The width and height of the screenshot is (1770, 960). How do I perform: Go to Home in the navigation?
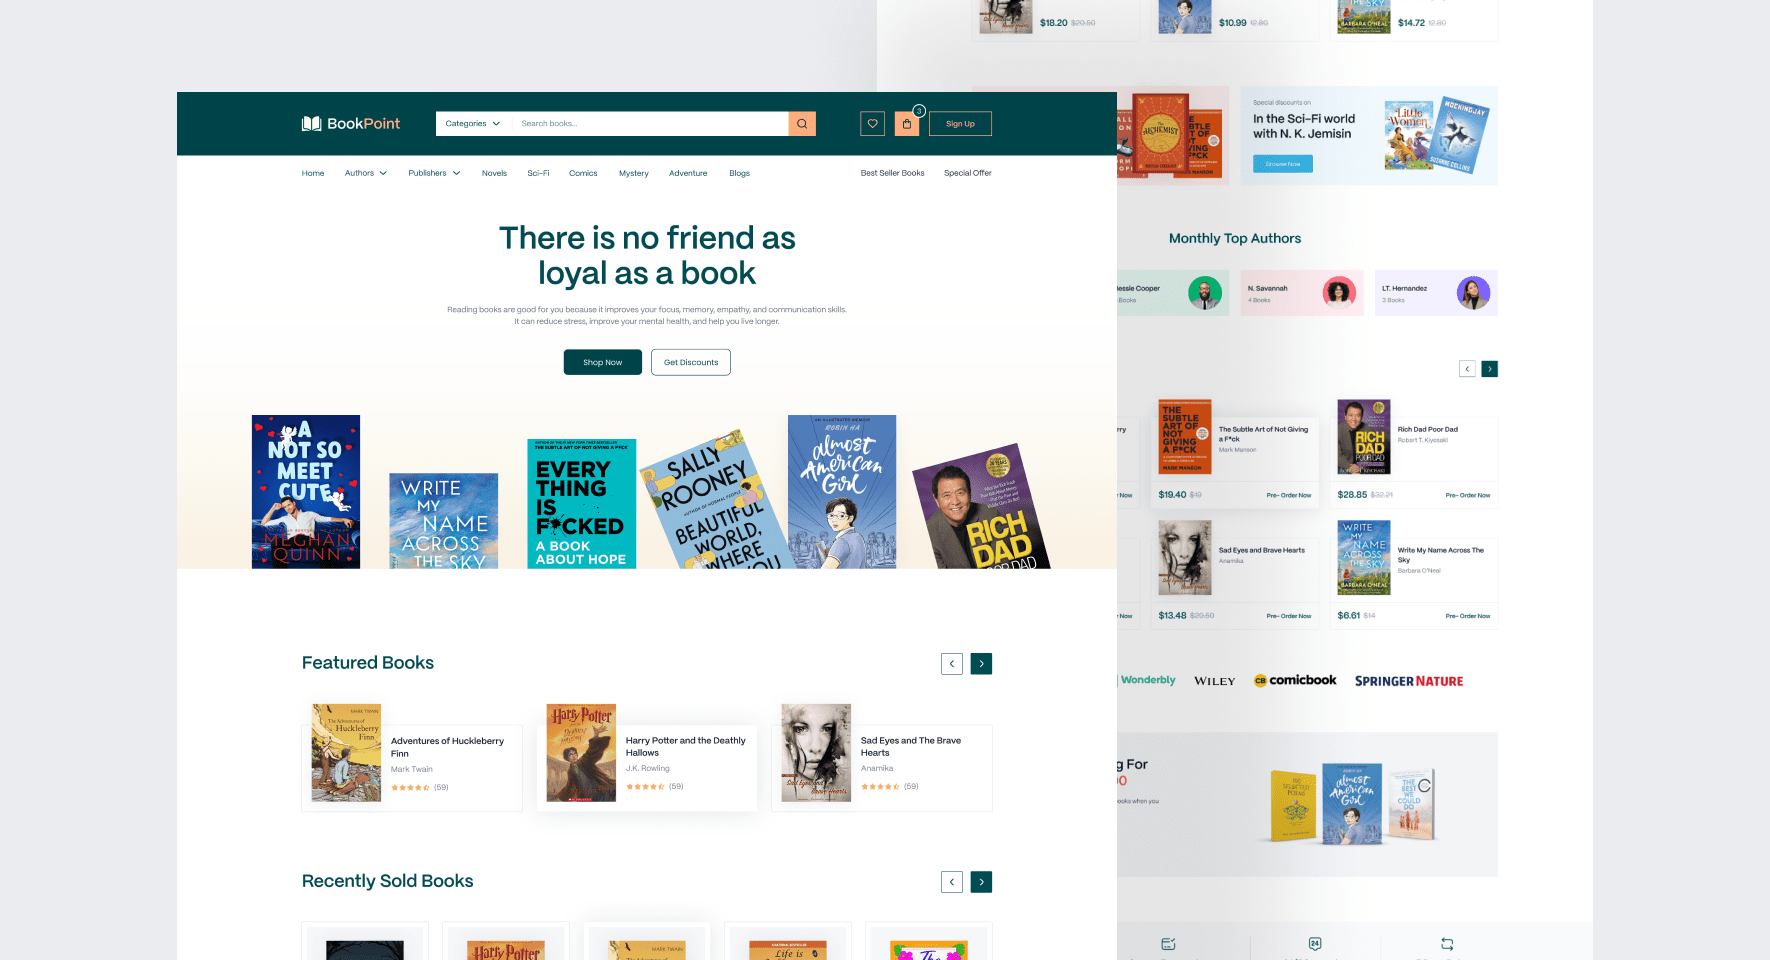(x=313, y=173)
